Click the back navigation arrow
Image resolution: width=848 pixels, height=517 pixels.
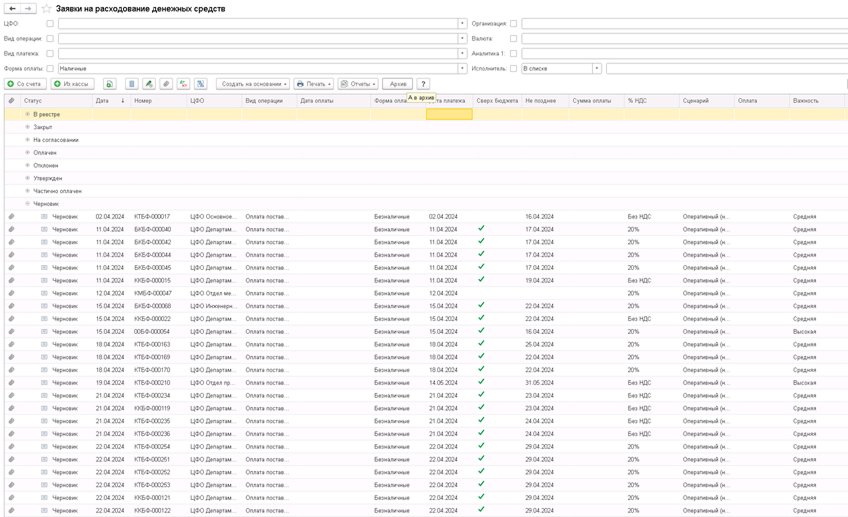[13, 8]
